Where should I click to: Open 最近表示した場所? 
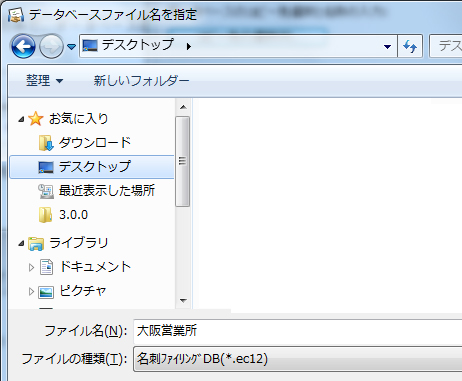[107, 191]
